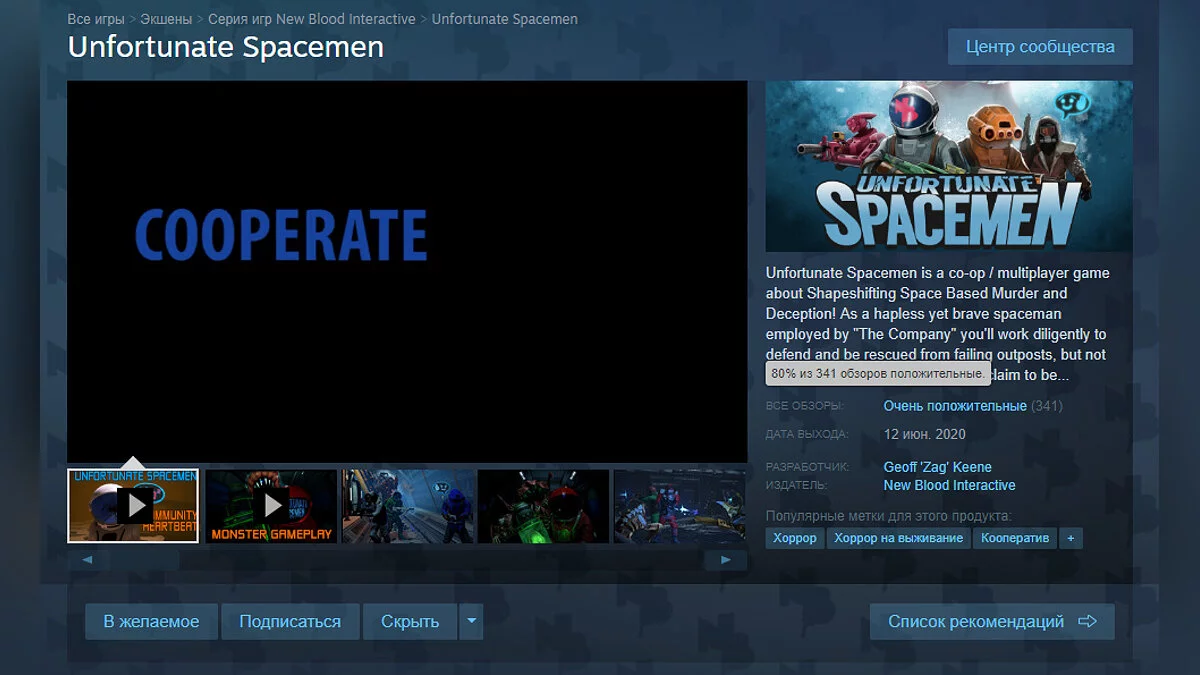Expand tags with the plus button
The image size is (1200, 675).
coord(1071,538)
